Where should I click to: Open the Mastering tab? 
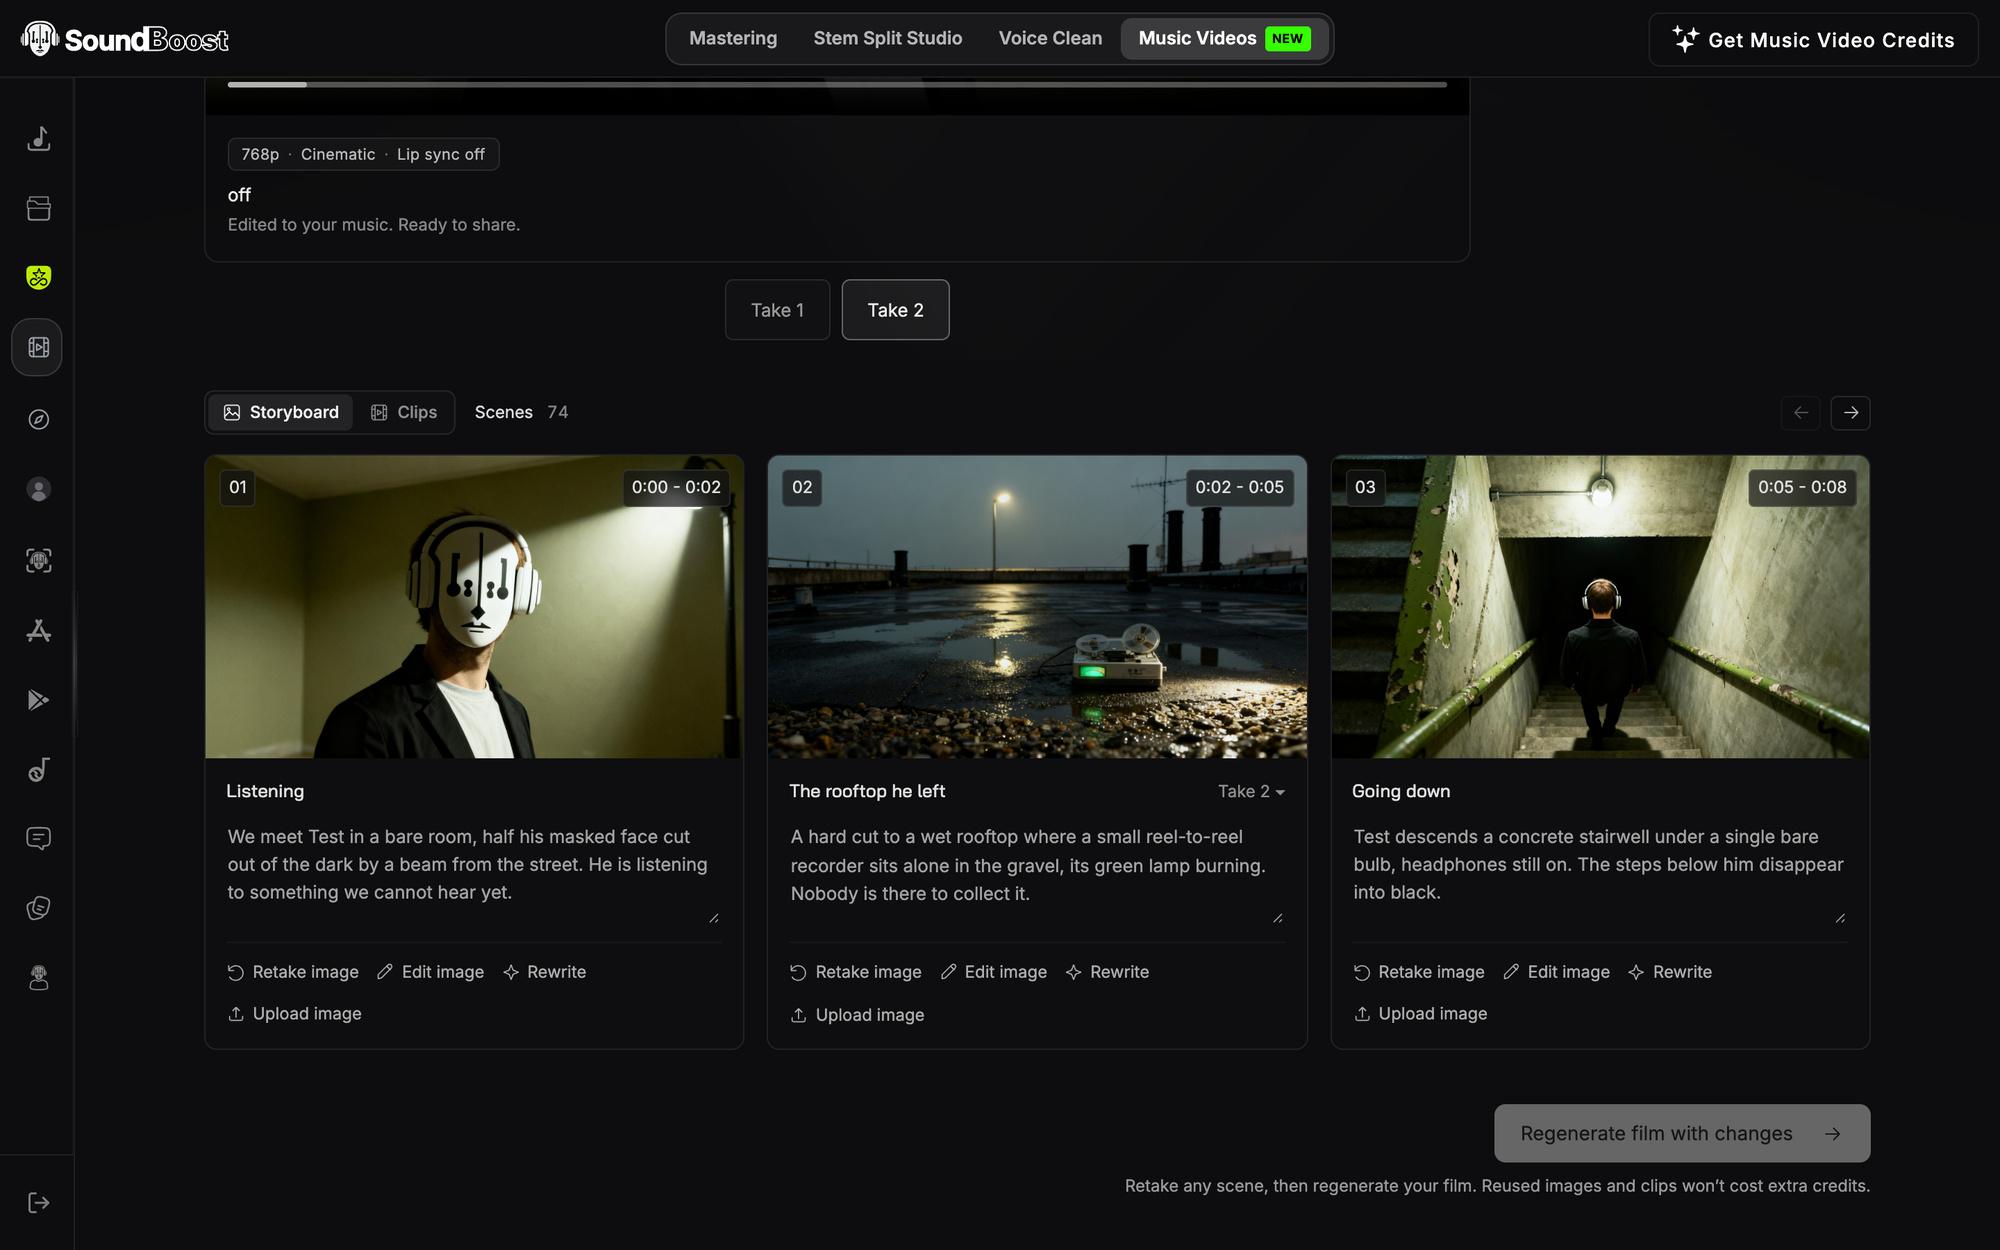pyautogui.click(x=733, y=38)
